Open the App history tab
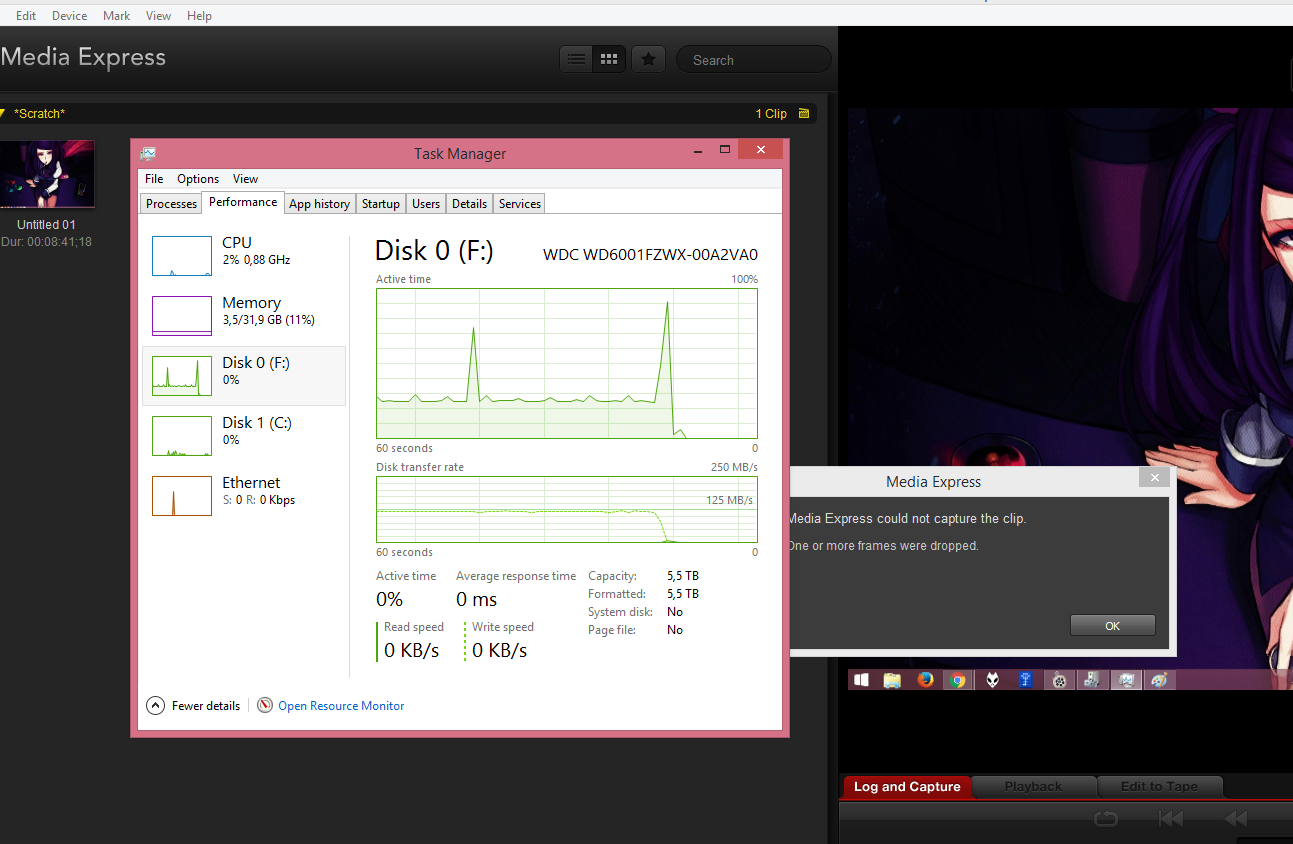The image size is (1293, 844). click(x=319, y=204)
